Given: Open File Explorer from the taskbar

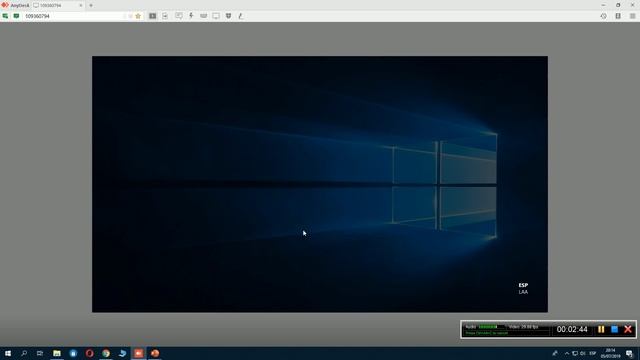Looking at the screenshot, I should [x=57, y=353].
